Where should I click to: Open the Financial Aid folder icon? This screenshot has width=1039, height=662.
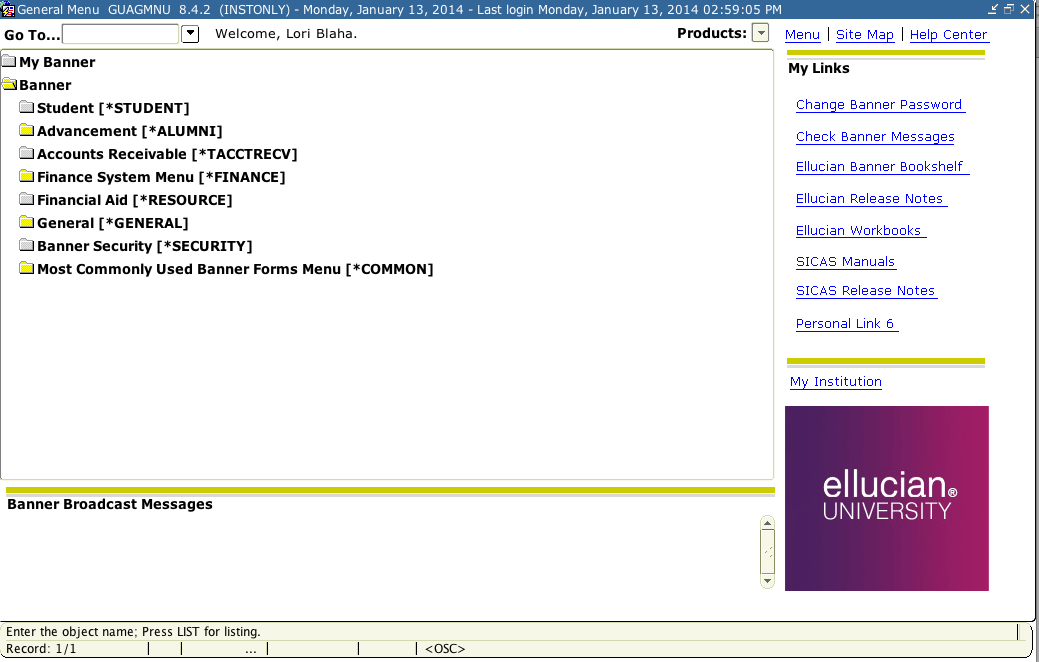pyautogui.click(x=27, y=199)
